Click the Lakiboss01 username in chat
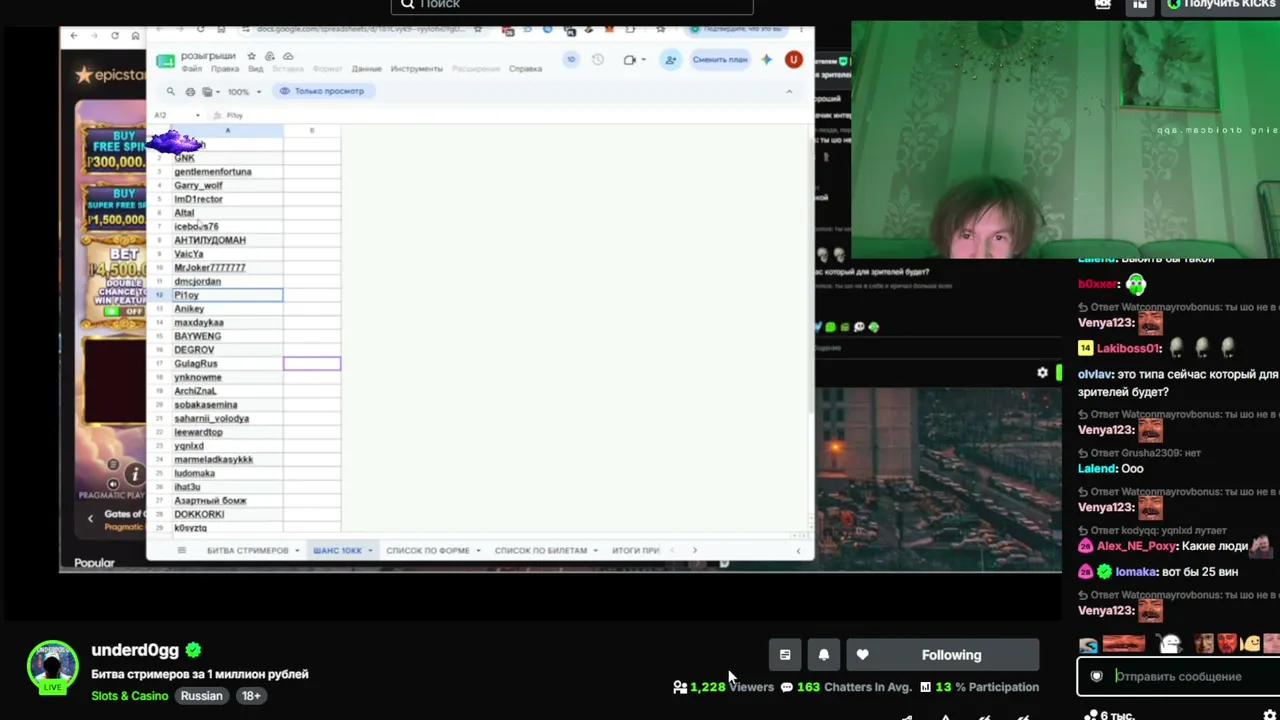 pyautogui.click(x=1129, y=348)
